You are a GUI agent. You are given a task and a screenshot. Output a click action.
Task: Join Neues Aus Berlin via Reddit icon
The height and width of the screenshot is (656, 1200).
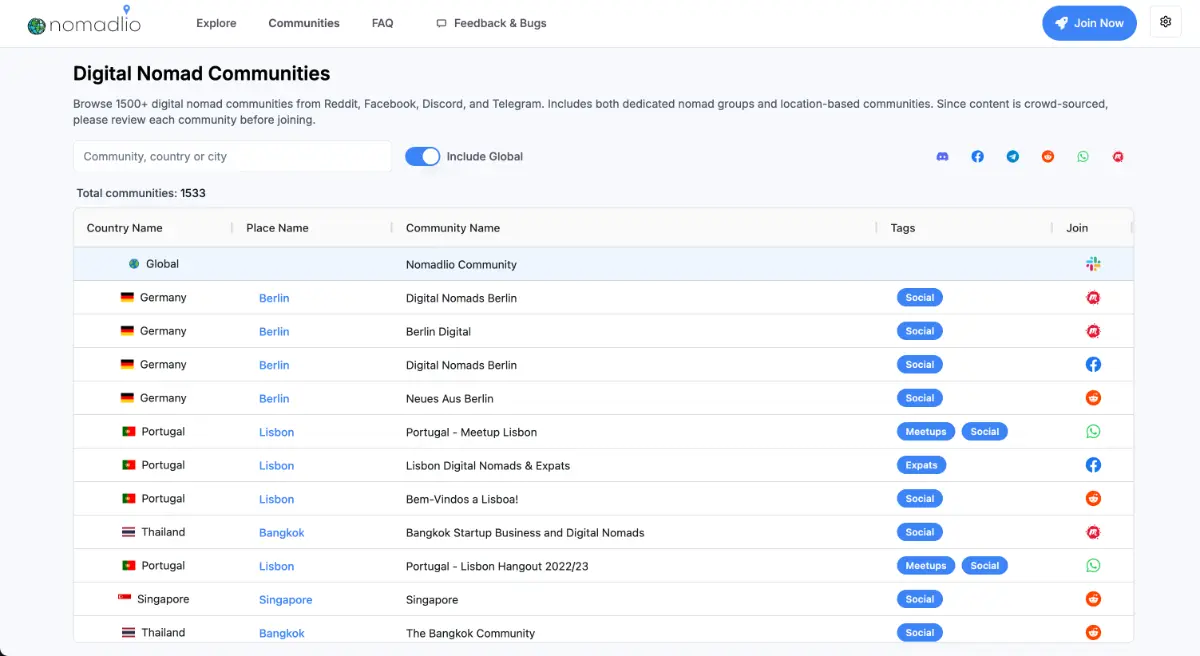coord(1093,398)
